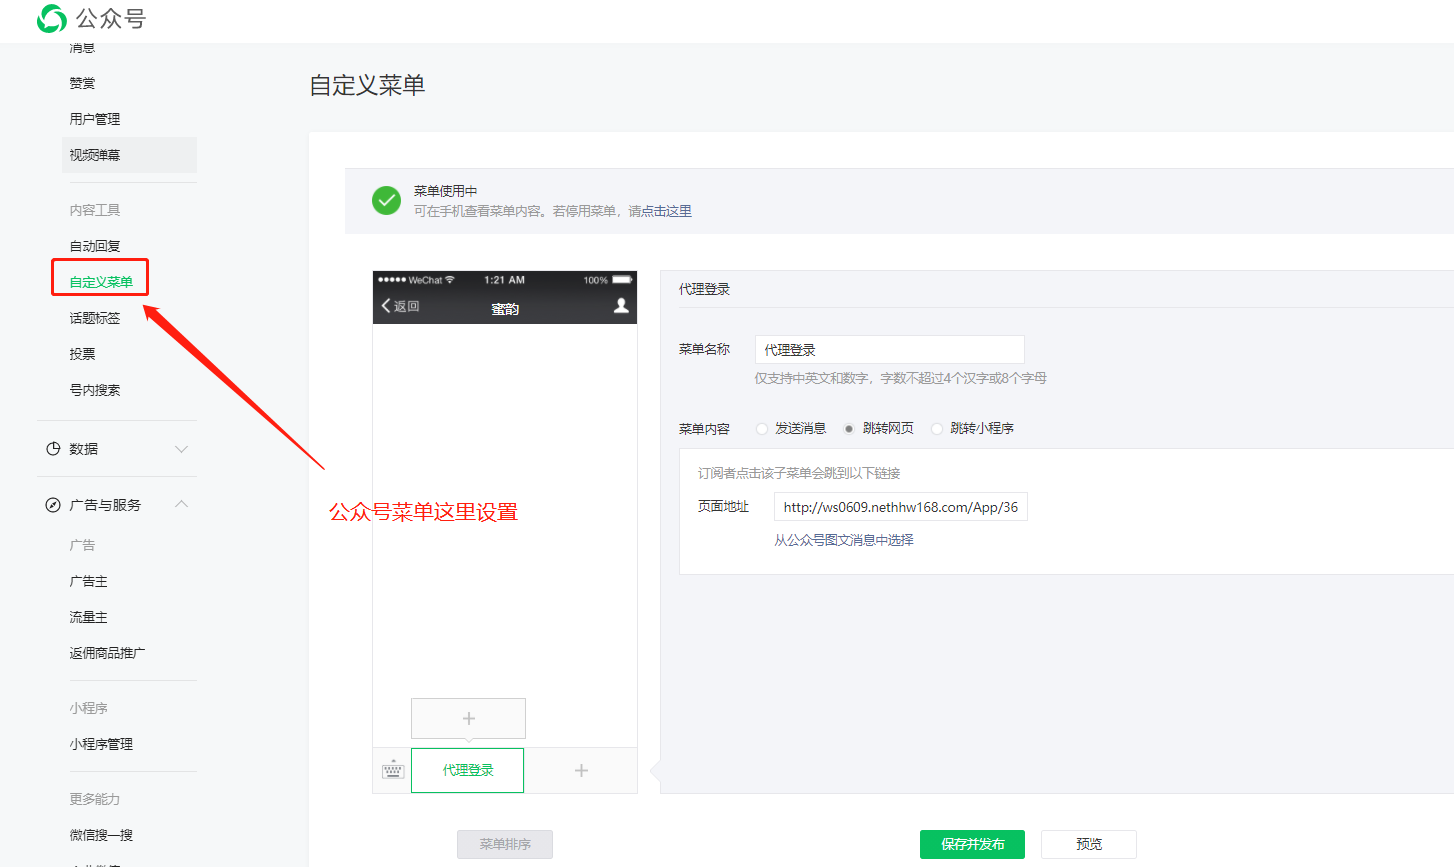1454x867 pixels.
Task: Click the 保存并发布 button
Action: pyautogui.click(x=973, y=844)
